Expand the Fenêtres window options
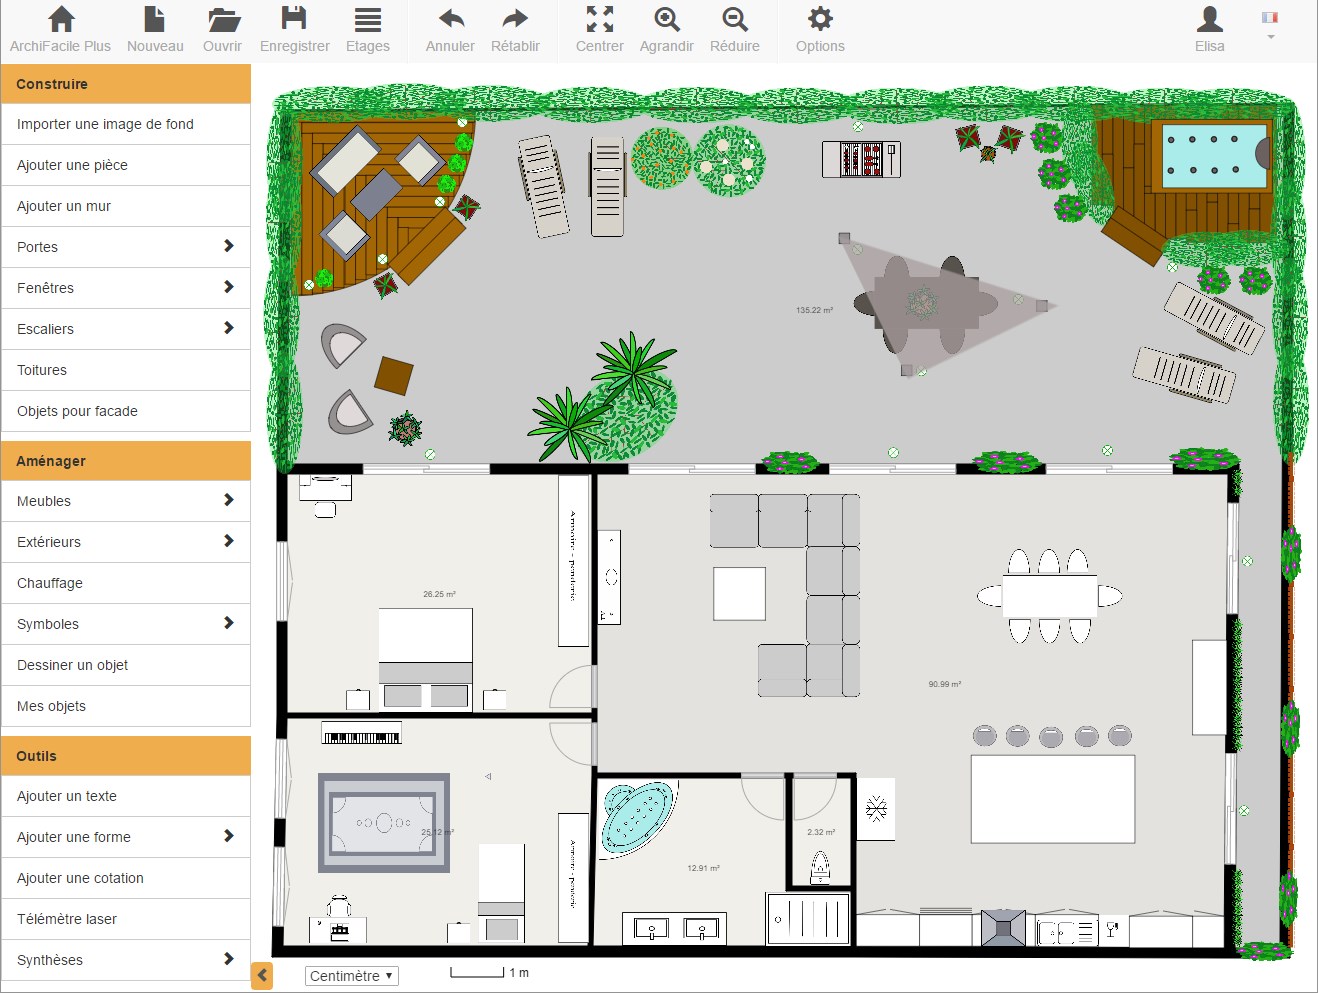 pyautogui.click(x=125, y=288)
